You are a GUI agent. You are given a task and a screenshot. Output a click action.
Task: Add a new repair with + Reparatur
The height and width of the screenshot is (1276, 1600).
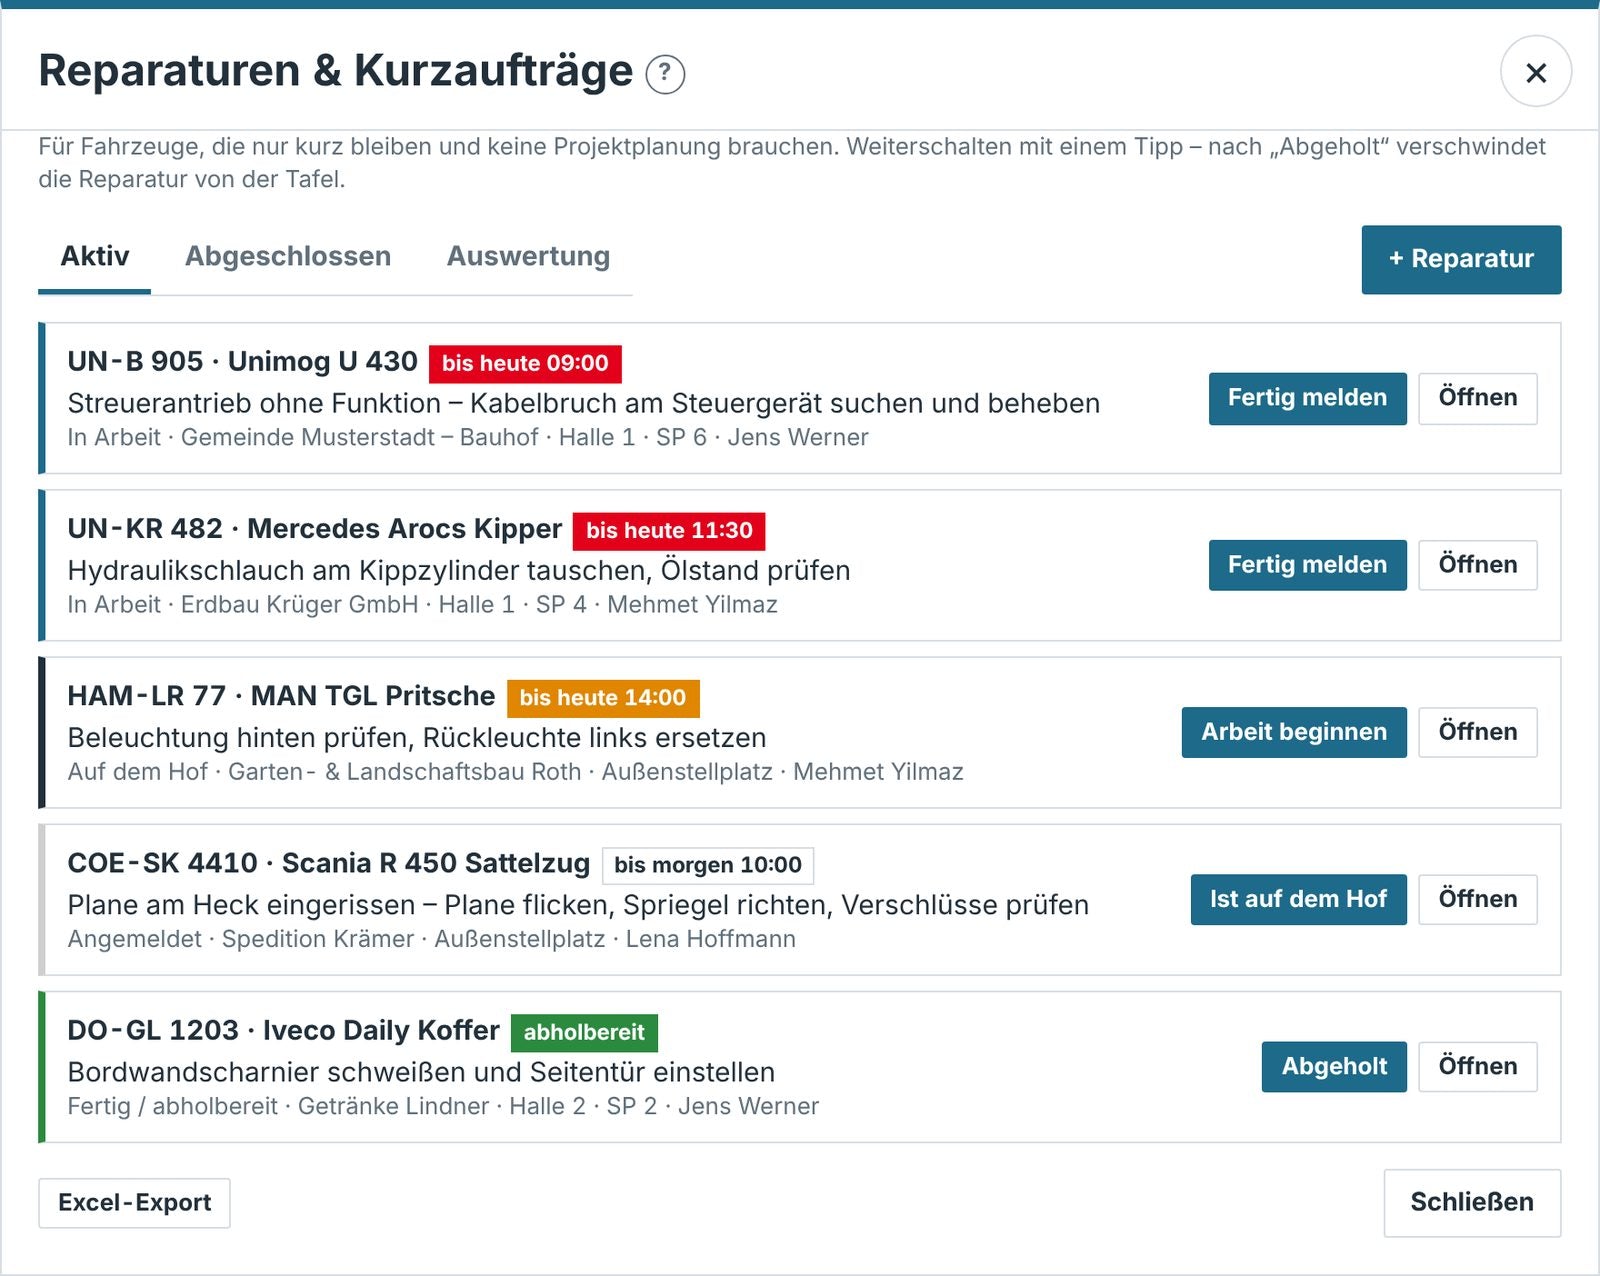1461,259
